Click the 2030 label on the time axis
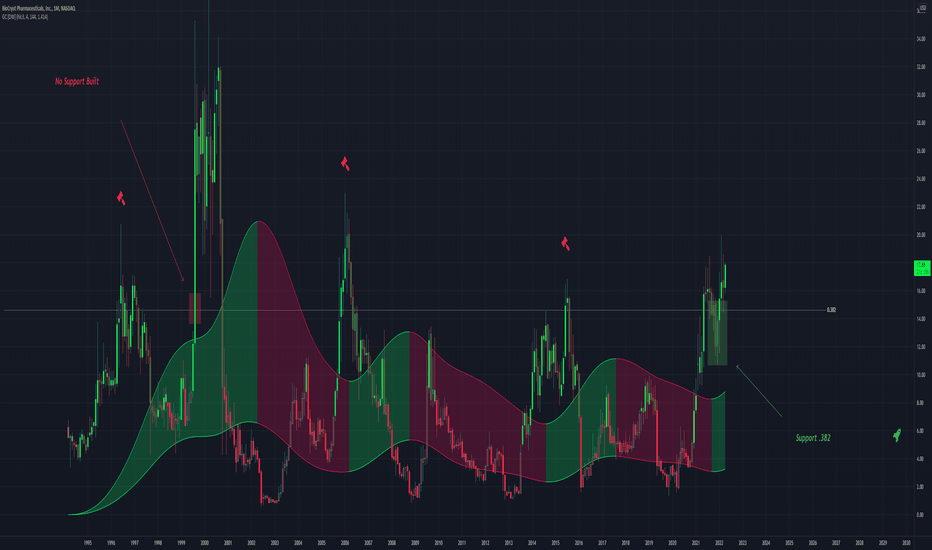The image size is (932, 550). click(x=906, y=542)
